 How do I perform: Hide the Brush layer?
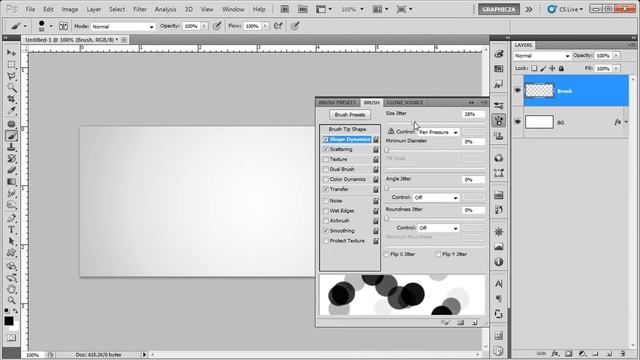pos(518,91)
